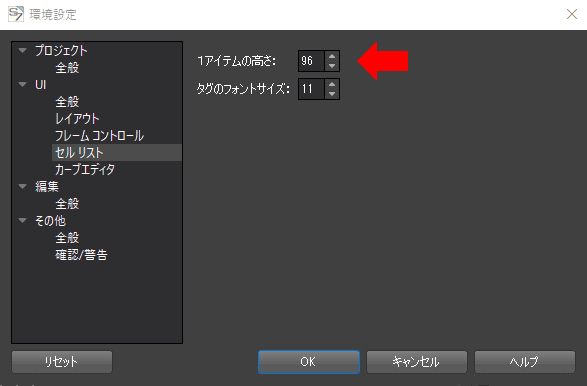Open the 確認/警告 settings page
587x386 pixels.
(x=82, y=255)
